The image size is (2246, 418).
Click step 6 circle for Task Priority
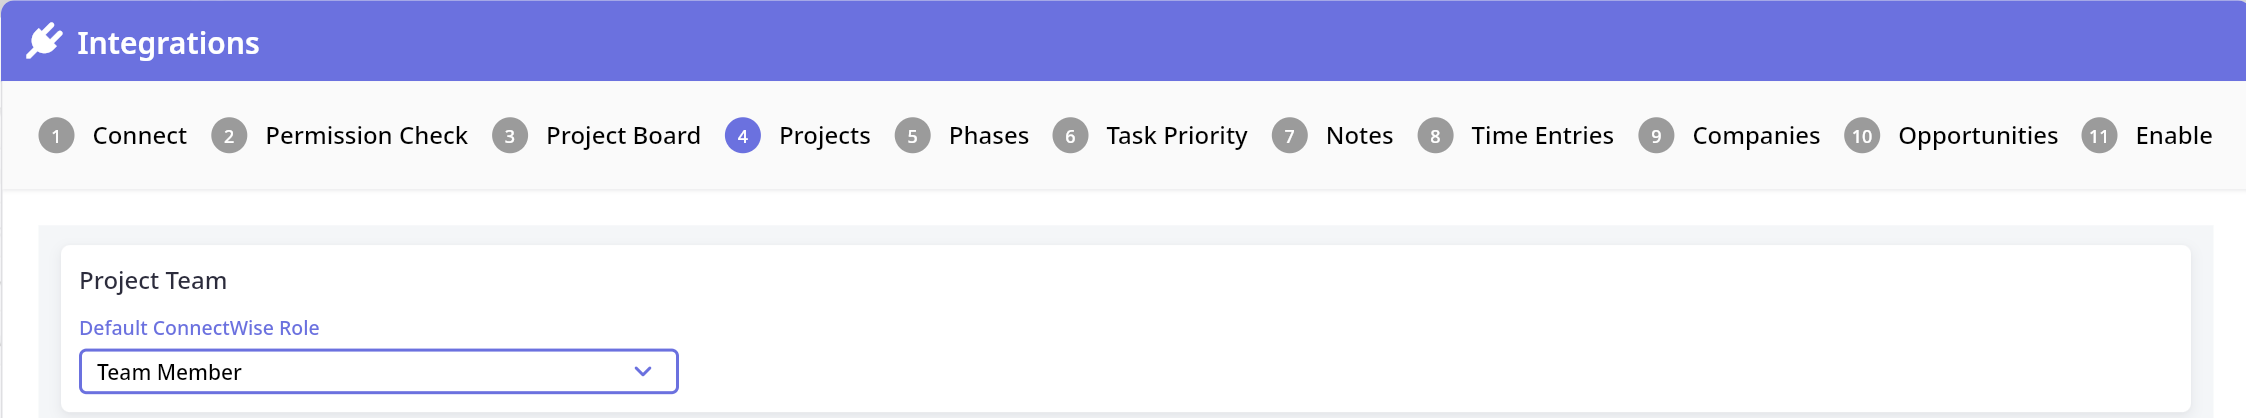(x=1070, y=136)
